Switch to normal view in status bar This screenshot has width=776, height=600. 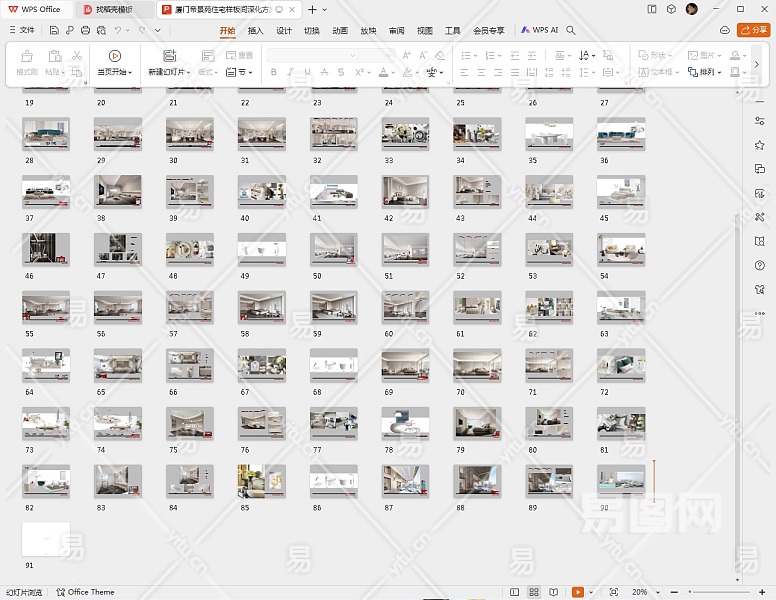[514, 592]
